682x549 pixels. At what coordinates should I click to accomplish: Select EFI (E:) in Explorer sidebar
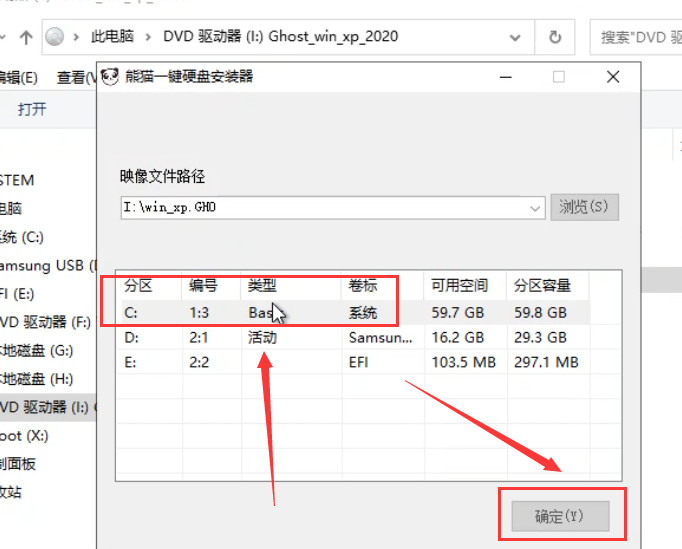(x=17, y=294)
